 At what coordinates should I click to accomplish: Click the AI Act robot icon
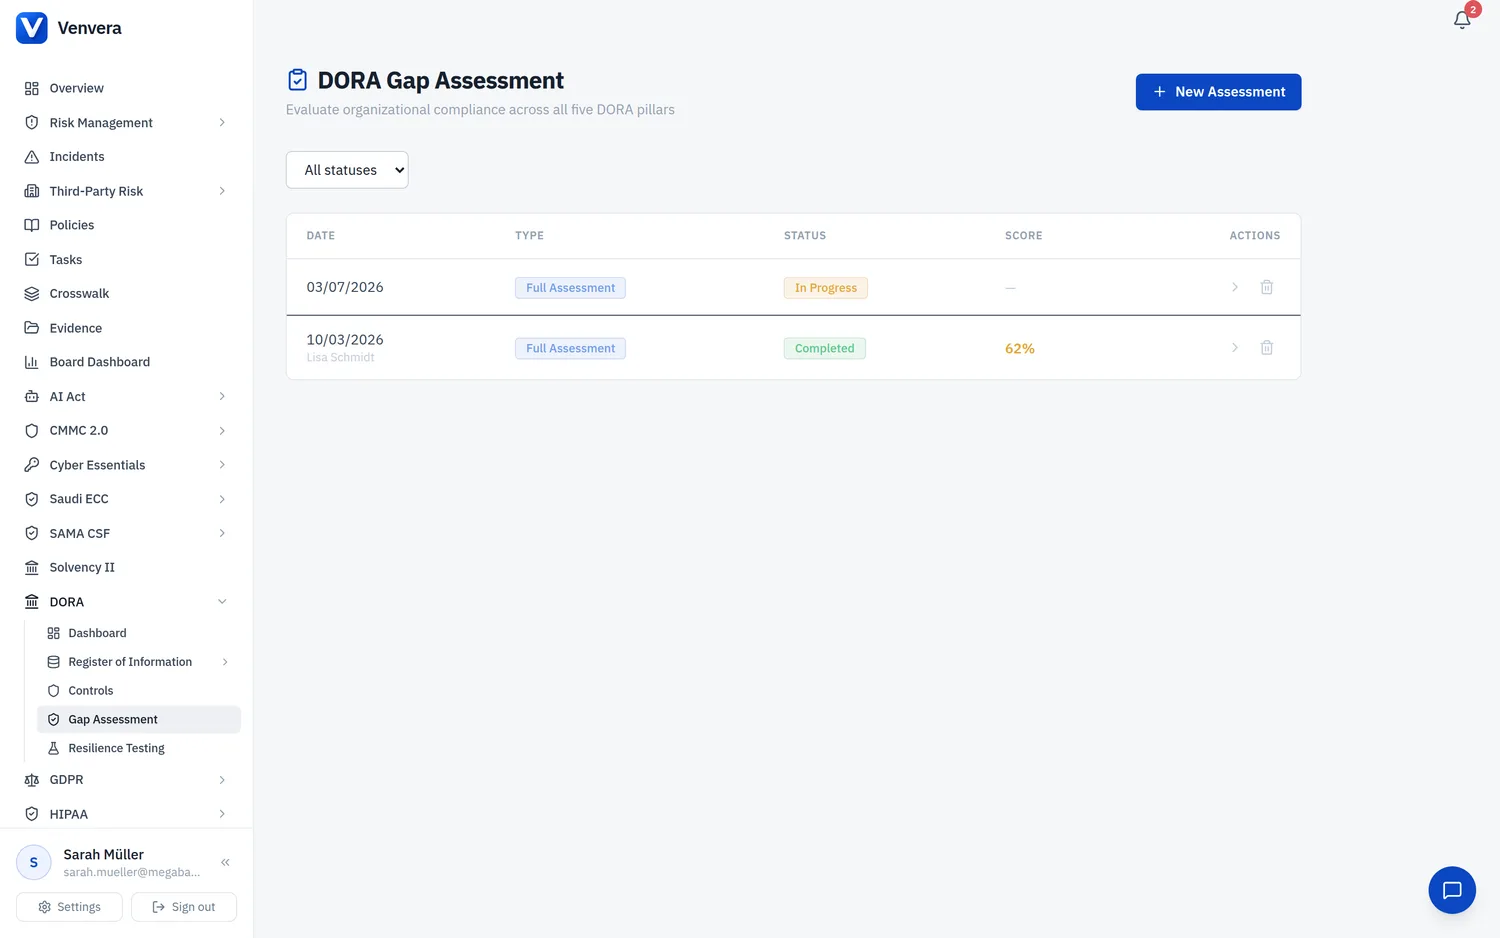click(x=32, y=396)
